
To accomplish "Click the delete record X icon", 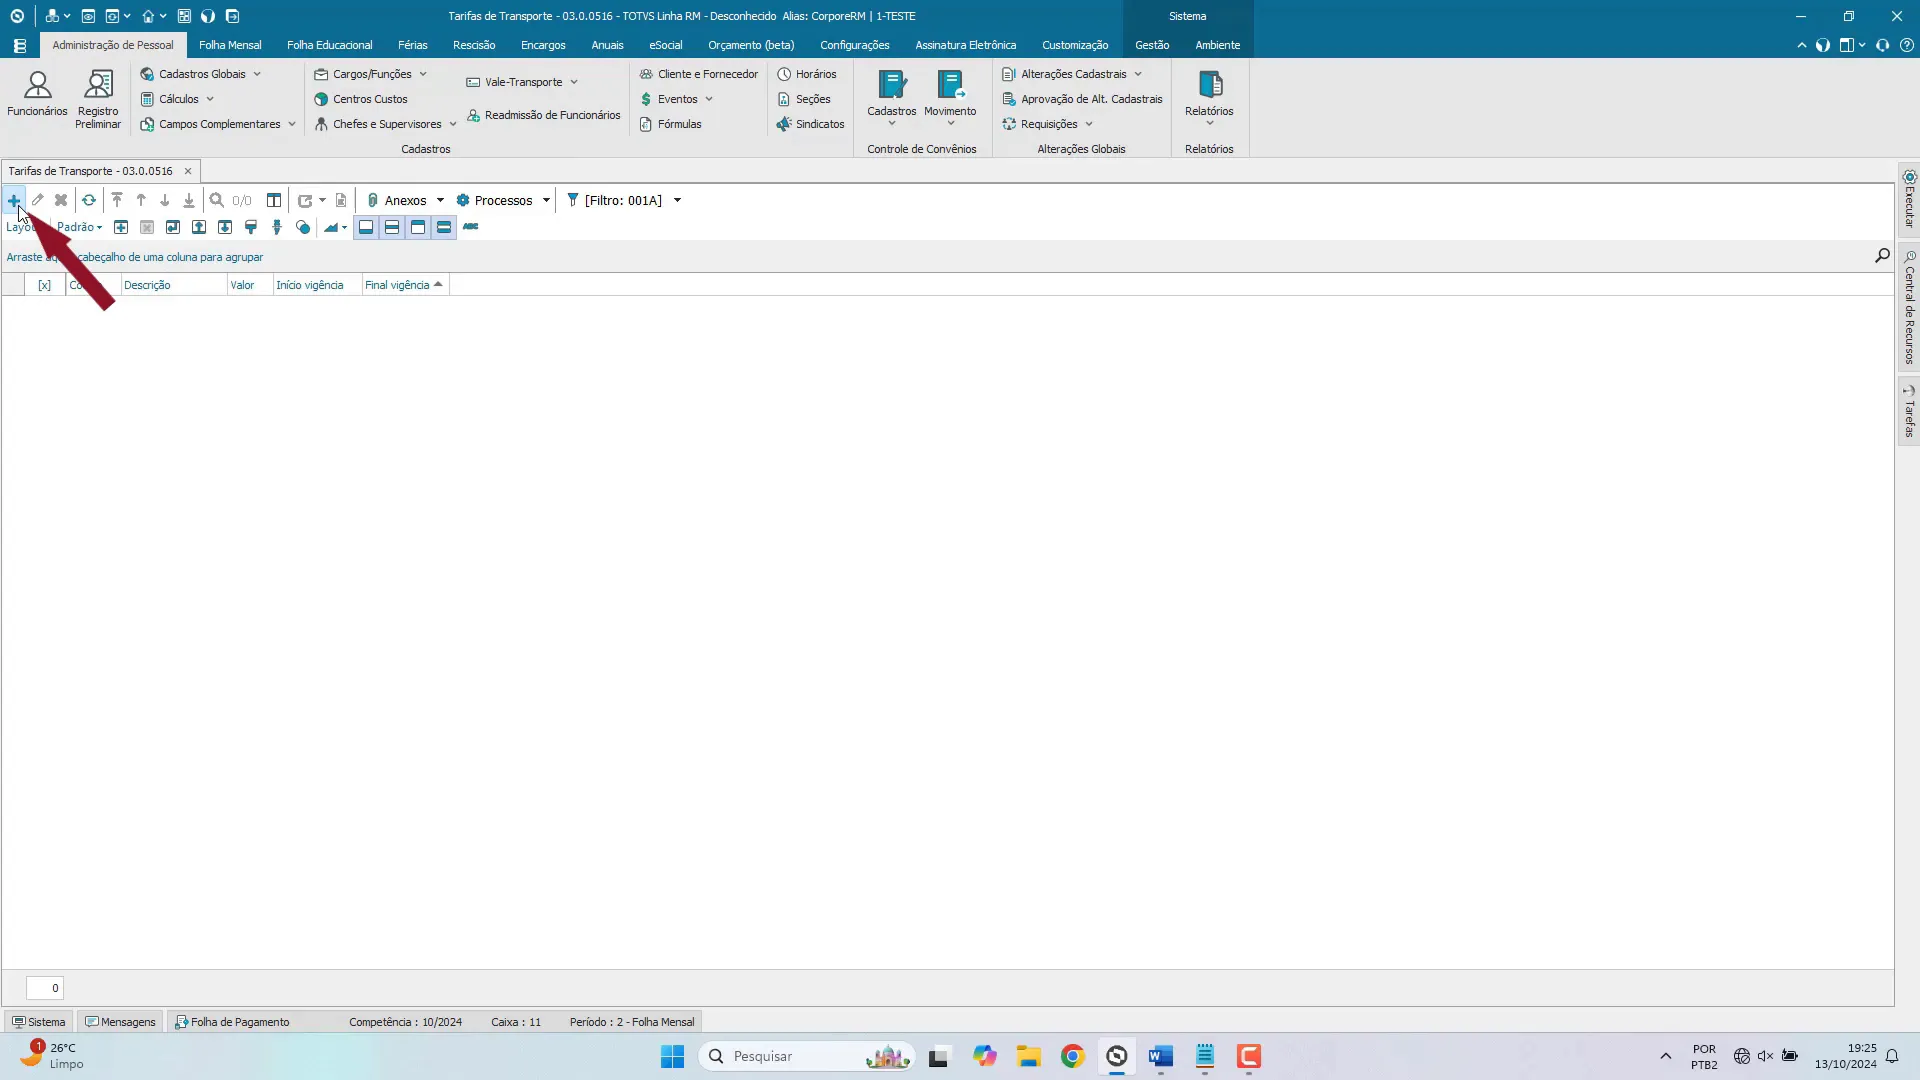I will click(x=61, y=200).
